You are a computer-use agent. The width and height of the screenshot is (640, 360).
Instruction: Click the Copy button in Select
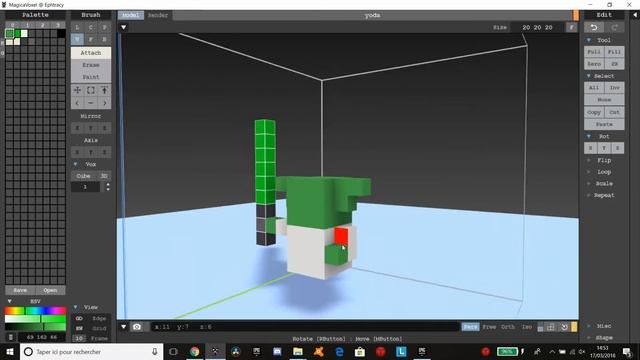(x=594, y=112)
